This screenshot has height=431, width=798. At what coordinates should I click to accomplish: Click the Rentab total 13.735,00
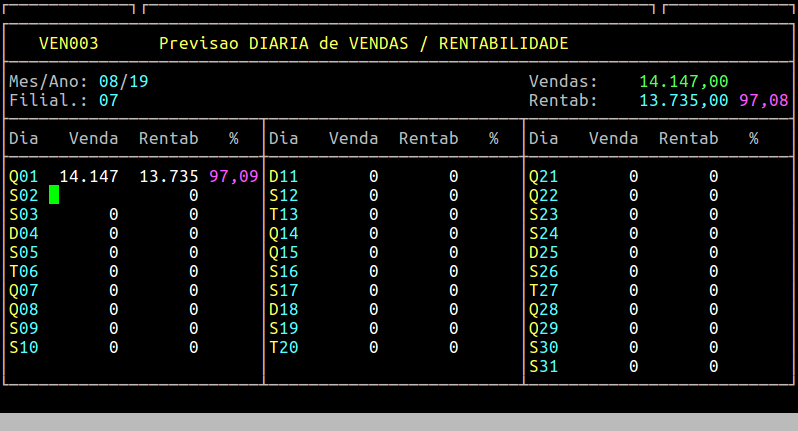[683, 100]
